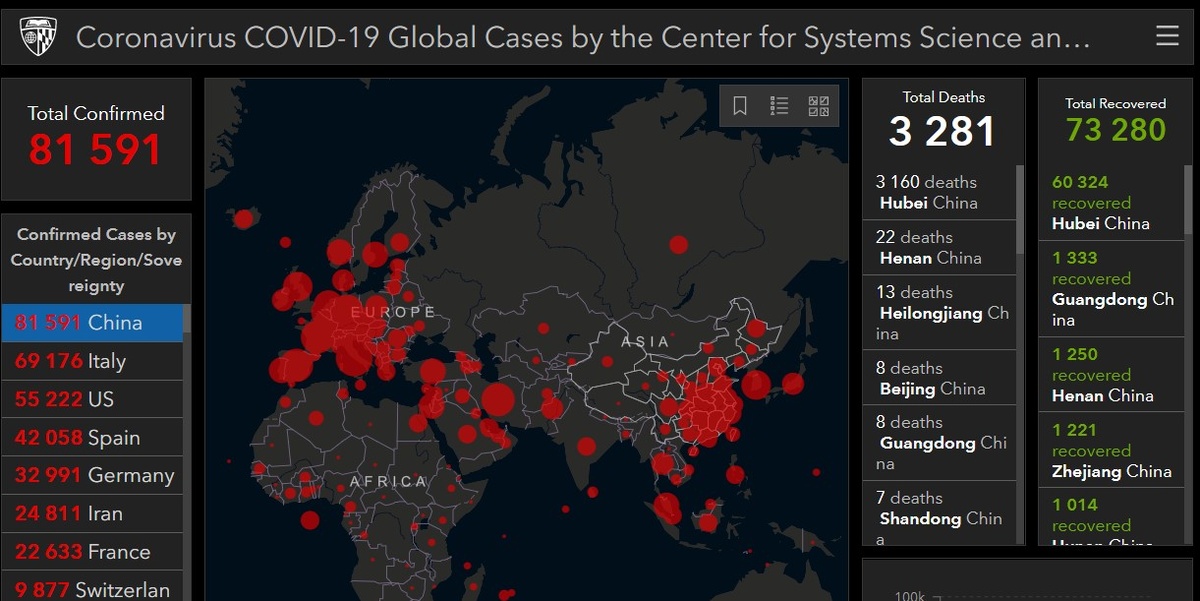Open the hamburger menu in header
Screen dimensions: 1200x601
tap(1167, 36)
